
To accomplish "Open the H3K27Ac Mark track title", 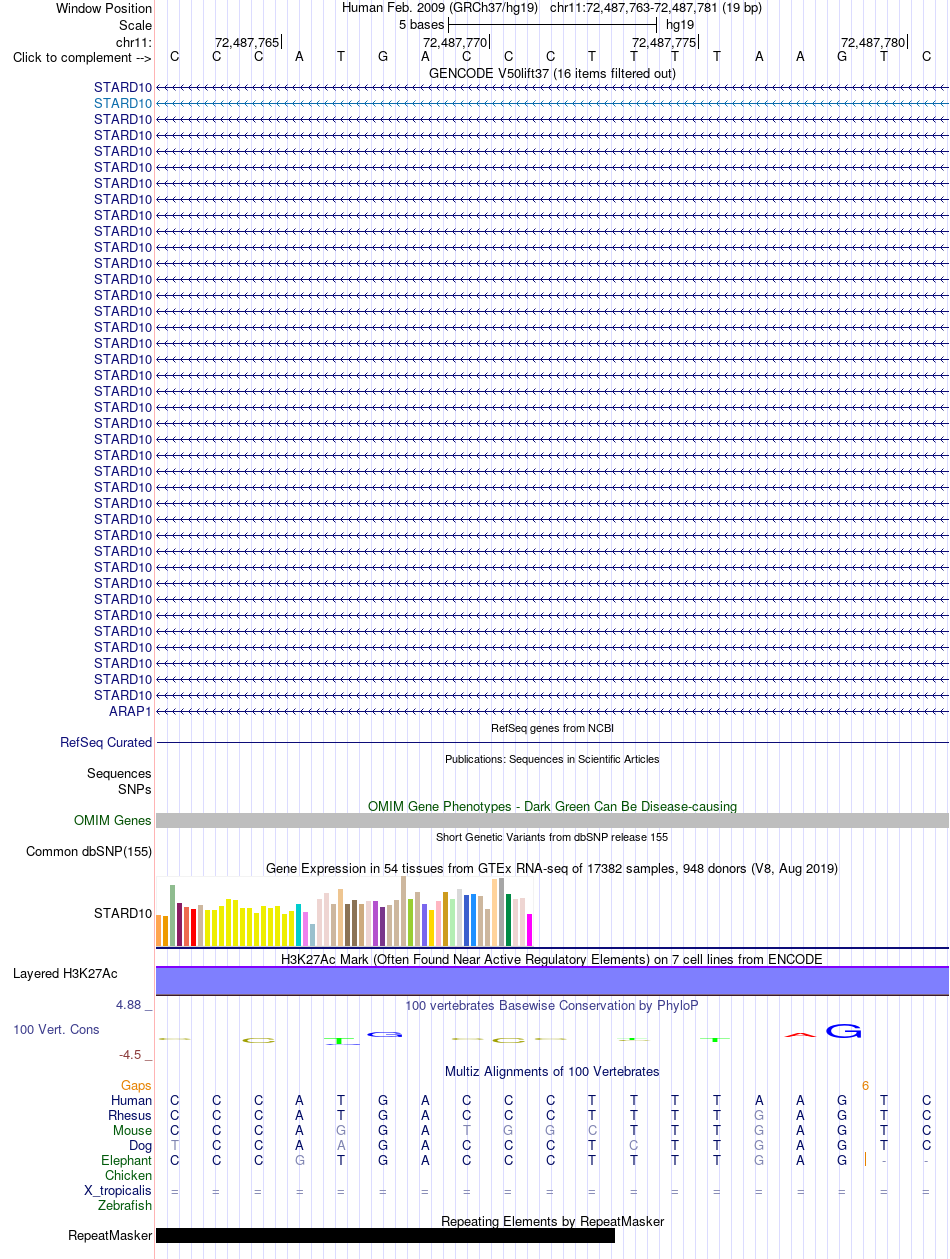I will [x=552, y=959].
